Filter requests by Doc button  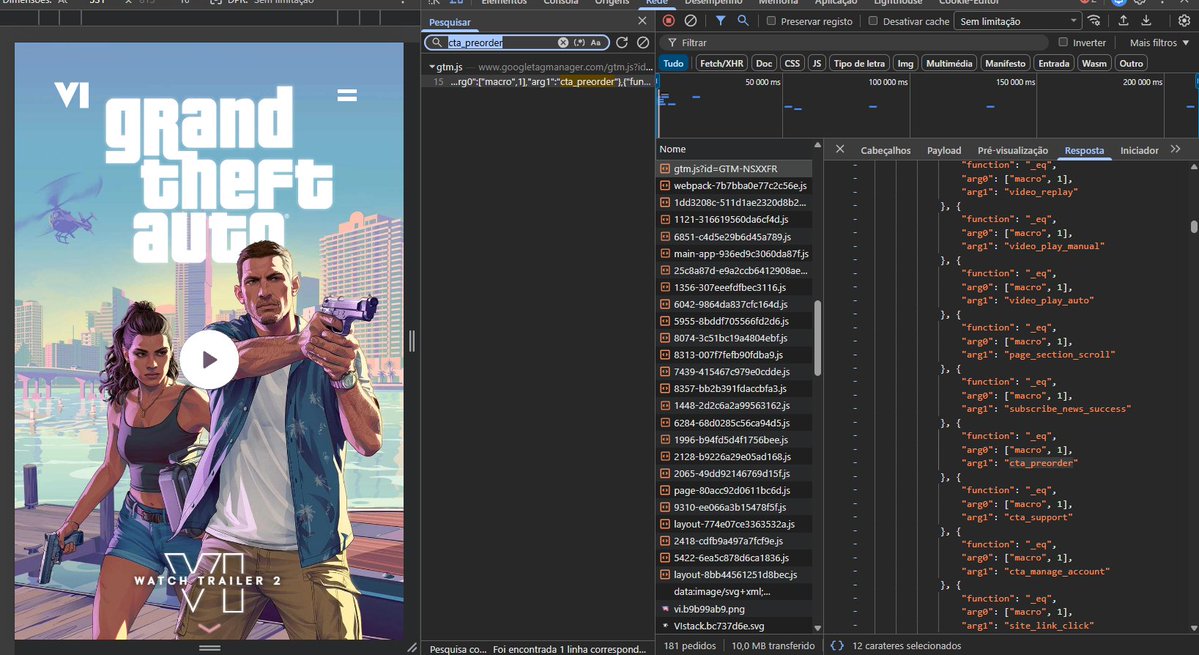764,63
